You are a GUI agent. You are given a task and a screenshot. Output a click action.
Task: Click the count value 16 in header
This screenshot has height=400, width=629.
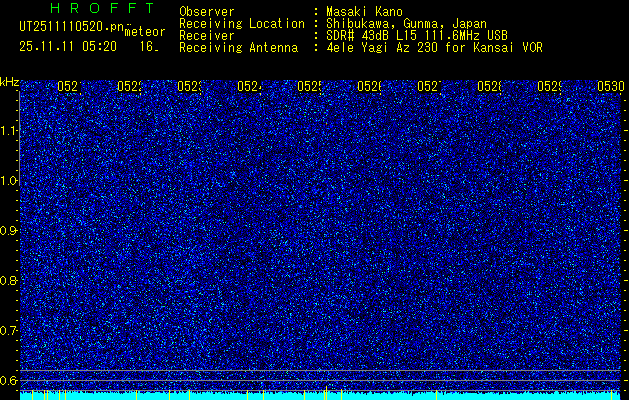tap(146, 47)
